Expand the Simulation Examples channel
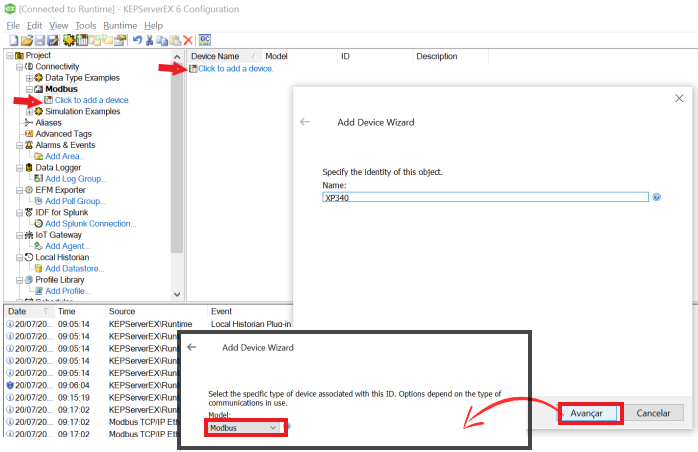This screenshot has width=698, height=452. 29,112
